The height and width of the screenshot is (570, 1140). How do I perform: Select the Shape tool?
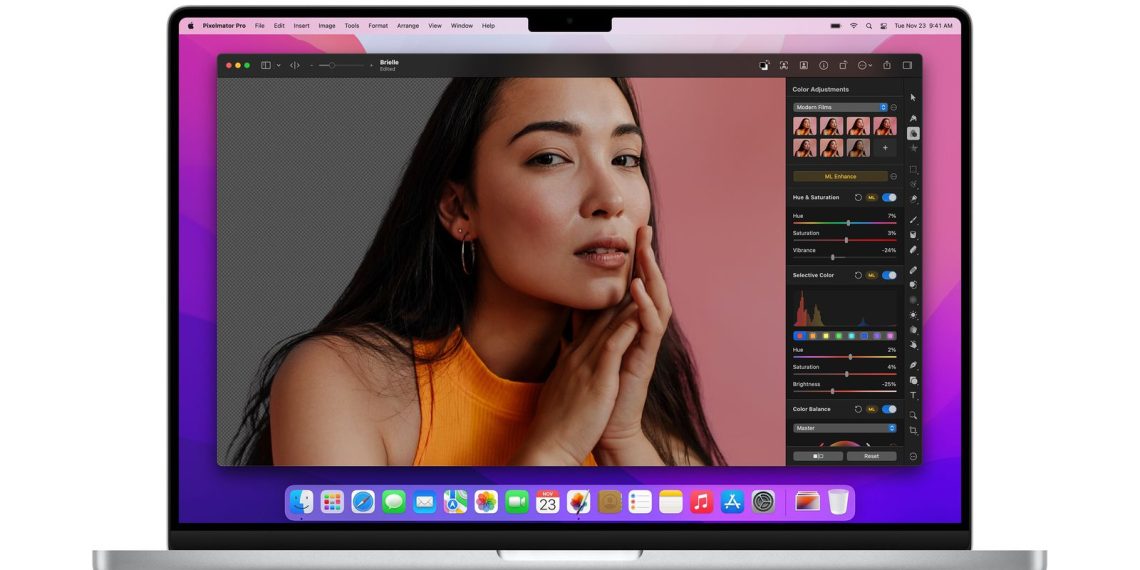(913, 380)
